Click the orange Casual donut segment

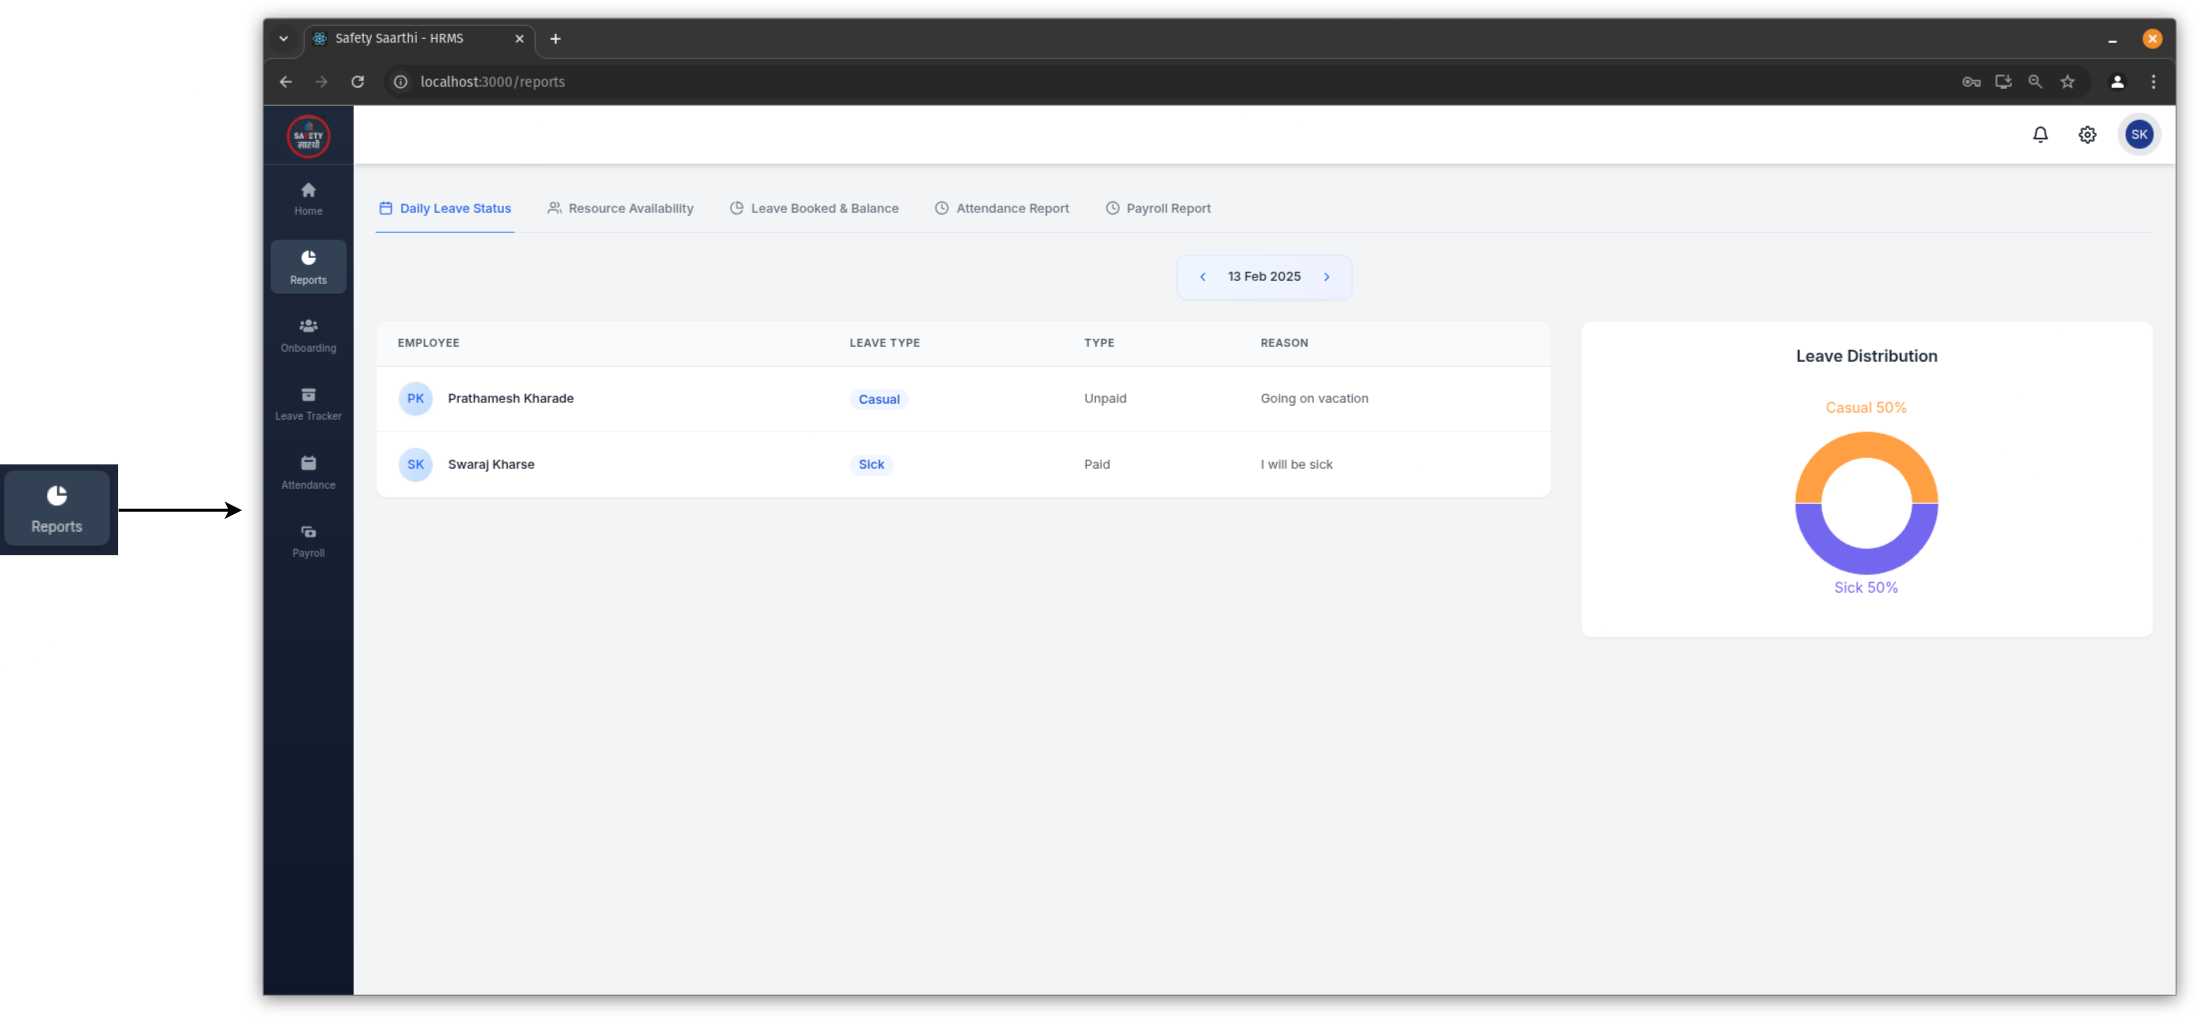(1866, 446)
